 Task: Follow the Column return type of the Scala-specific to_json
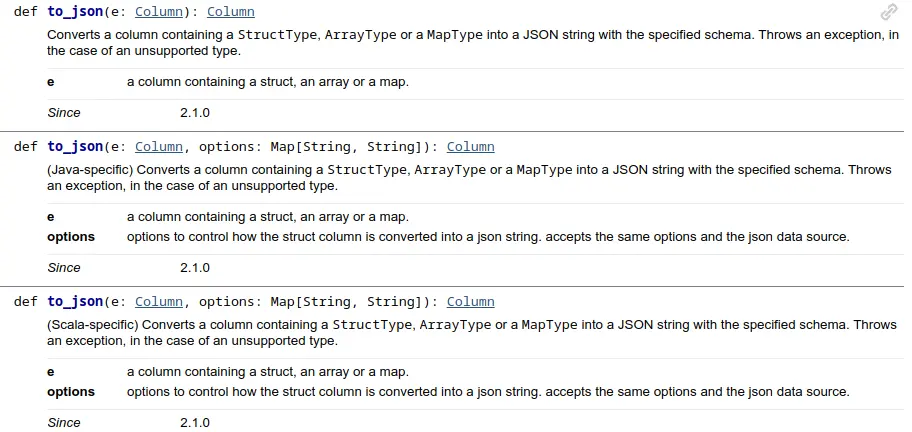click(470, 302)
